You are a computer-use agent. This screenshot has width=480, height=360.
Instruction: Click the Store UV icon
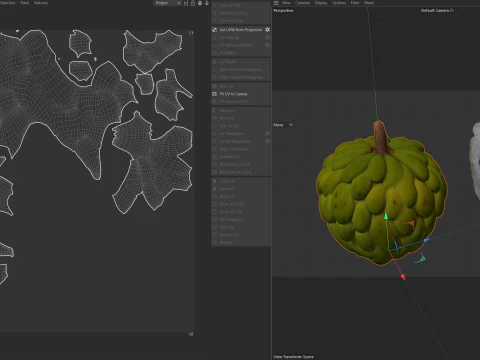(215, 227)
